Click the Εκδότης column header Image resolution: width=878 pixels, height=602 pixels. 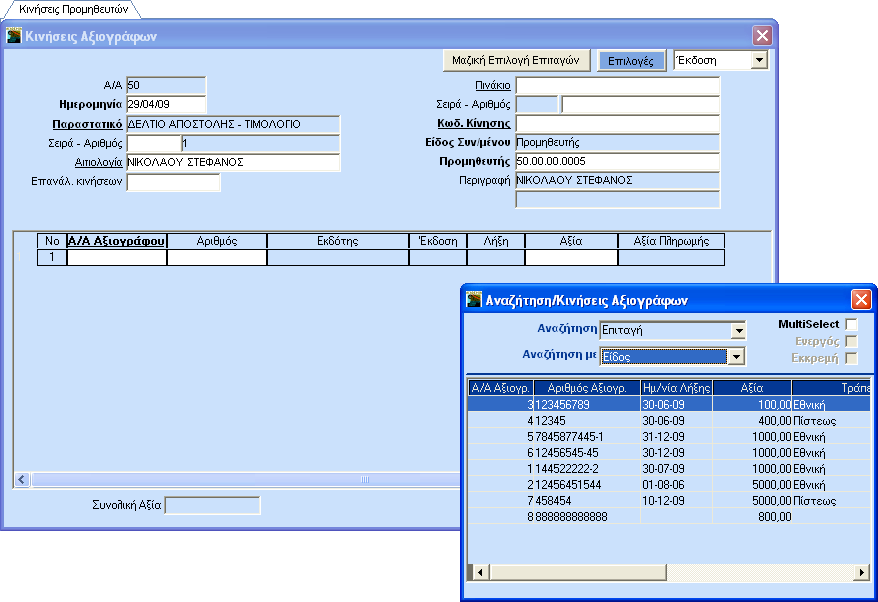(338, 241)
